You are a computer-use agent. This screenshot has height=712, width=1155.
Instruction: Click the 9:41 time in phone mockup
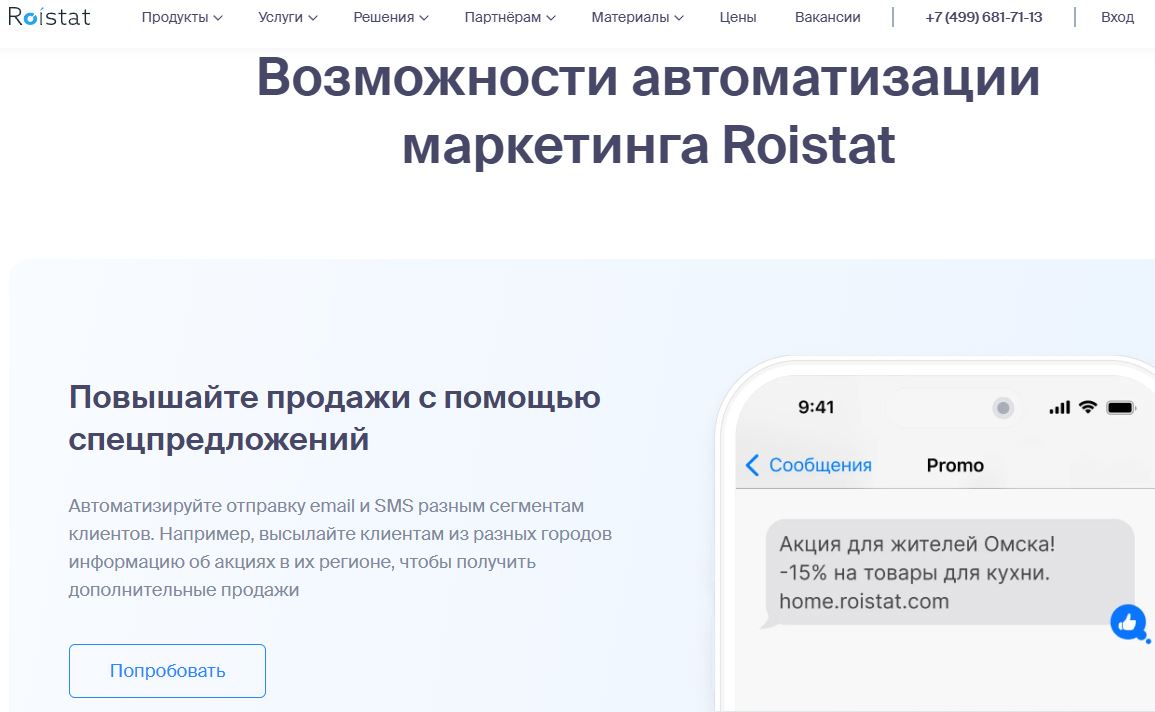pos(816,407)
